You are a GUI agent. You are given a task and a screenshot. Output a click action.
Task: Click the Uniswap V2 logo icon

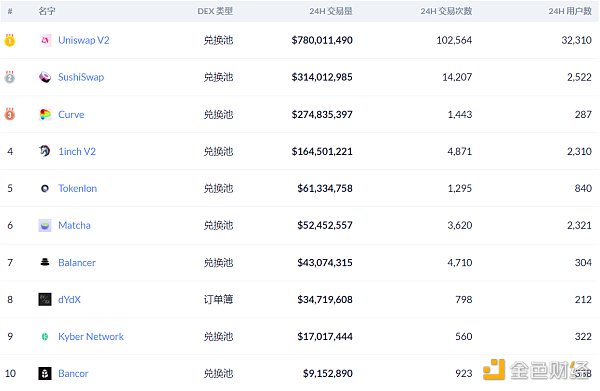pyautogui.click(x=45, y=40)
